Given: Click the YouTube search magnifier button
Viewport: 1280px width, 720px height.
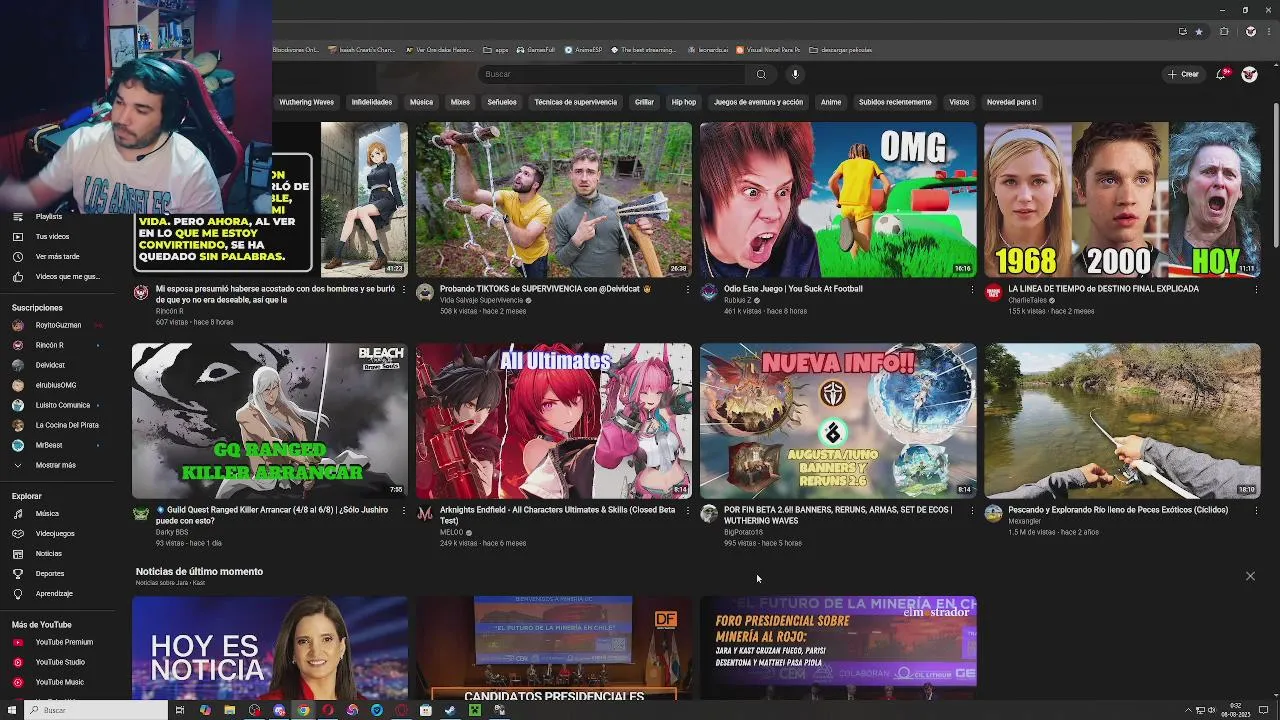Looking at the screenshot, I should pos(761,74).
